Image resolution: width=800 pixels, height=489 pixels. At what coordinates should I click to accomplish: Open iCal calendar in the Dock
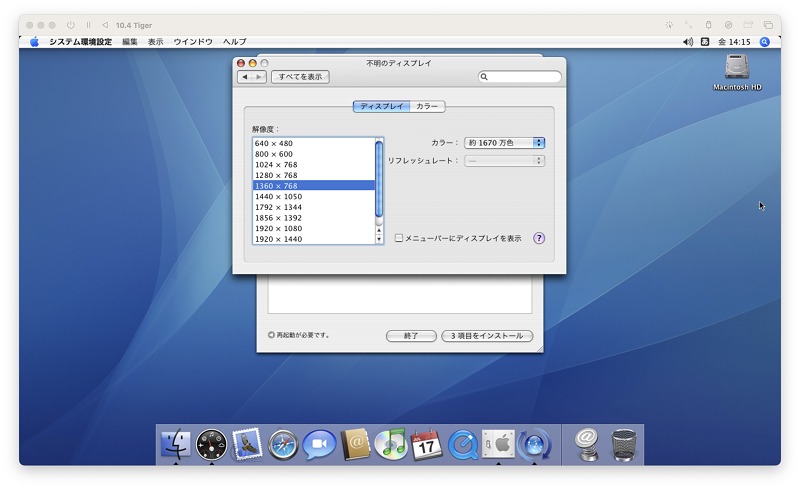tap(427, 444)
